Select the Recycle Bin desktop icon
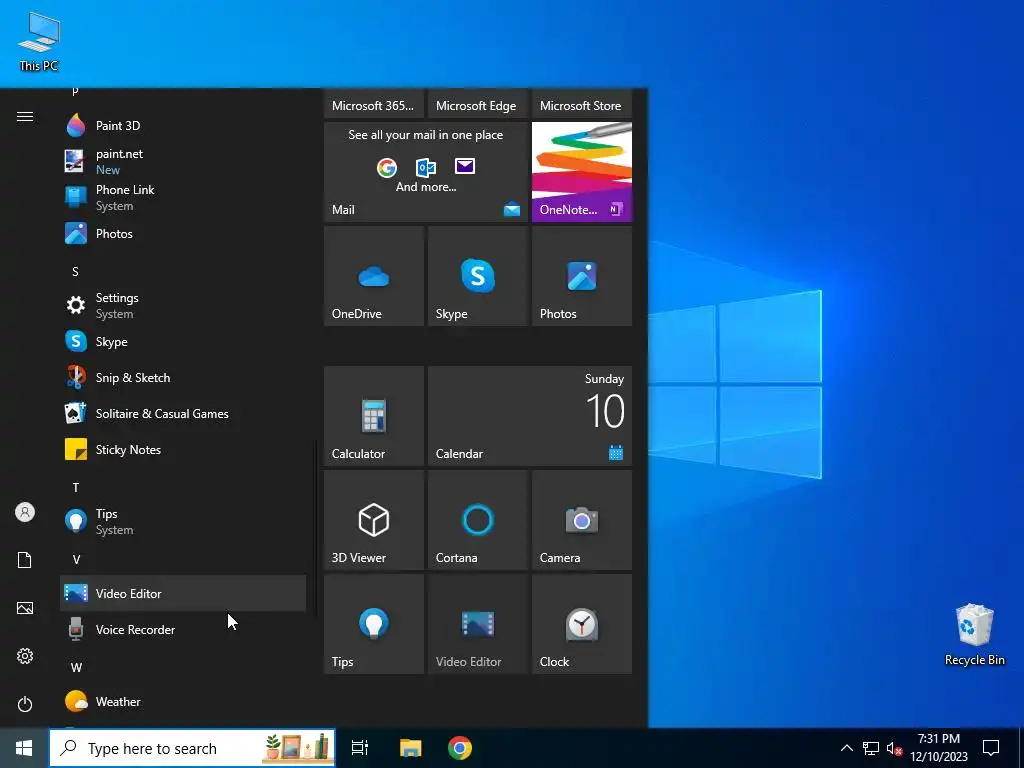The height and width of the screenshot is (768, 1024). tap(974, 635)
